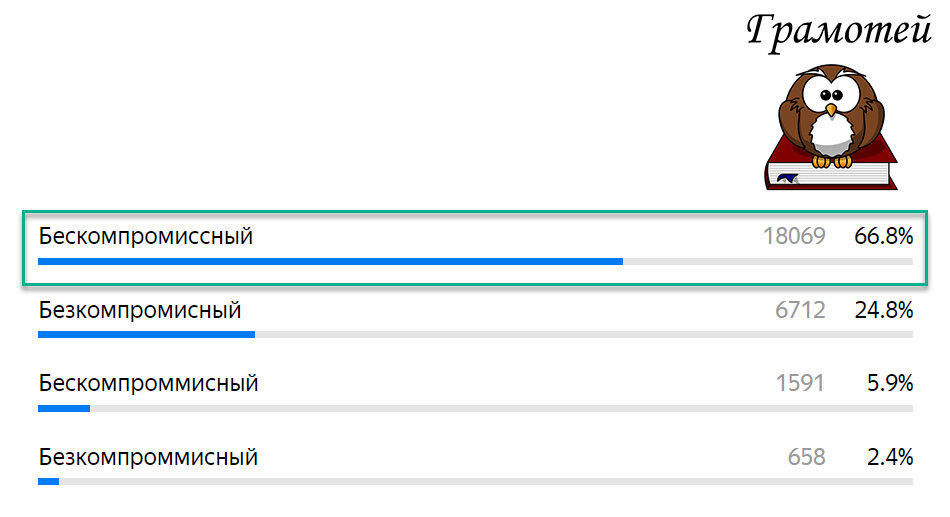
Task: Click the red book under owl
Action: 830,172
